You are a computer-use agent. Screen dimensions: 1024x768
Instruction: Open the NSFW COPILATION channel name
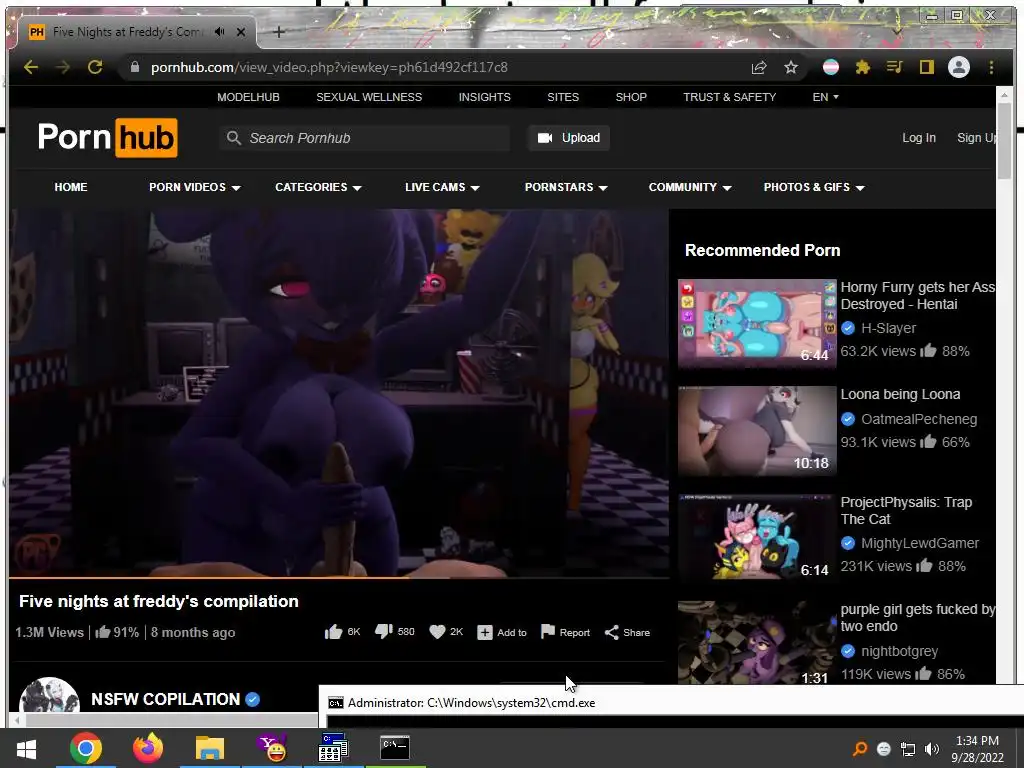point(165,699)
